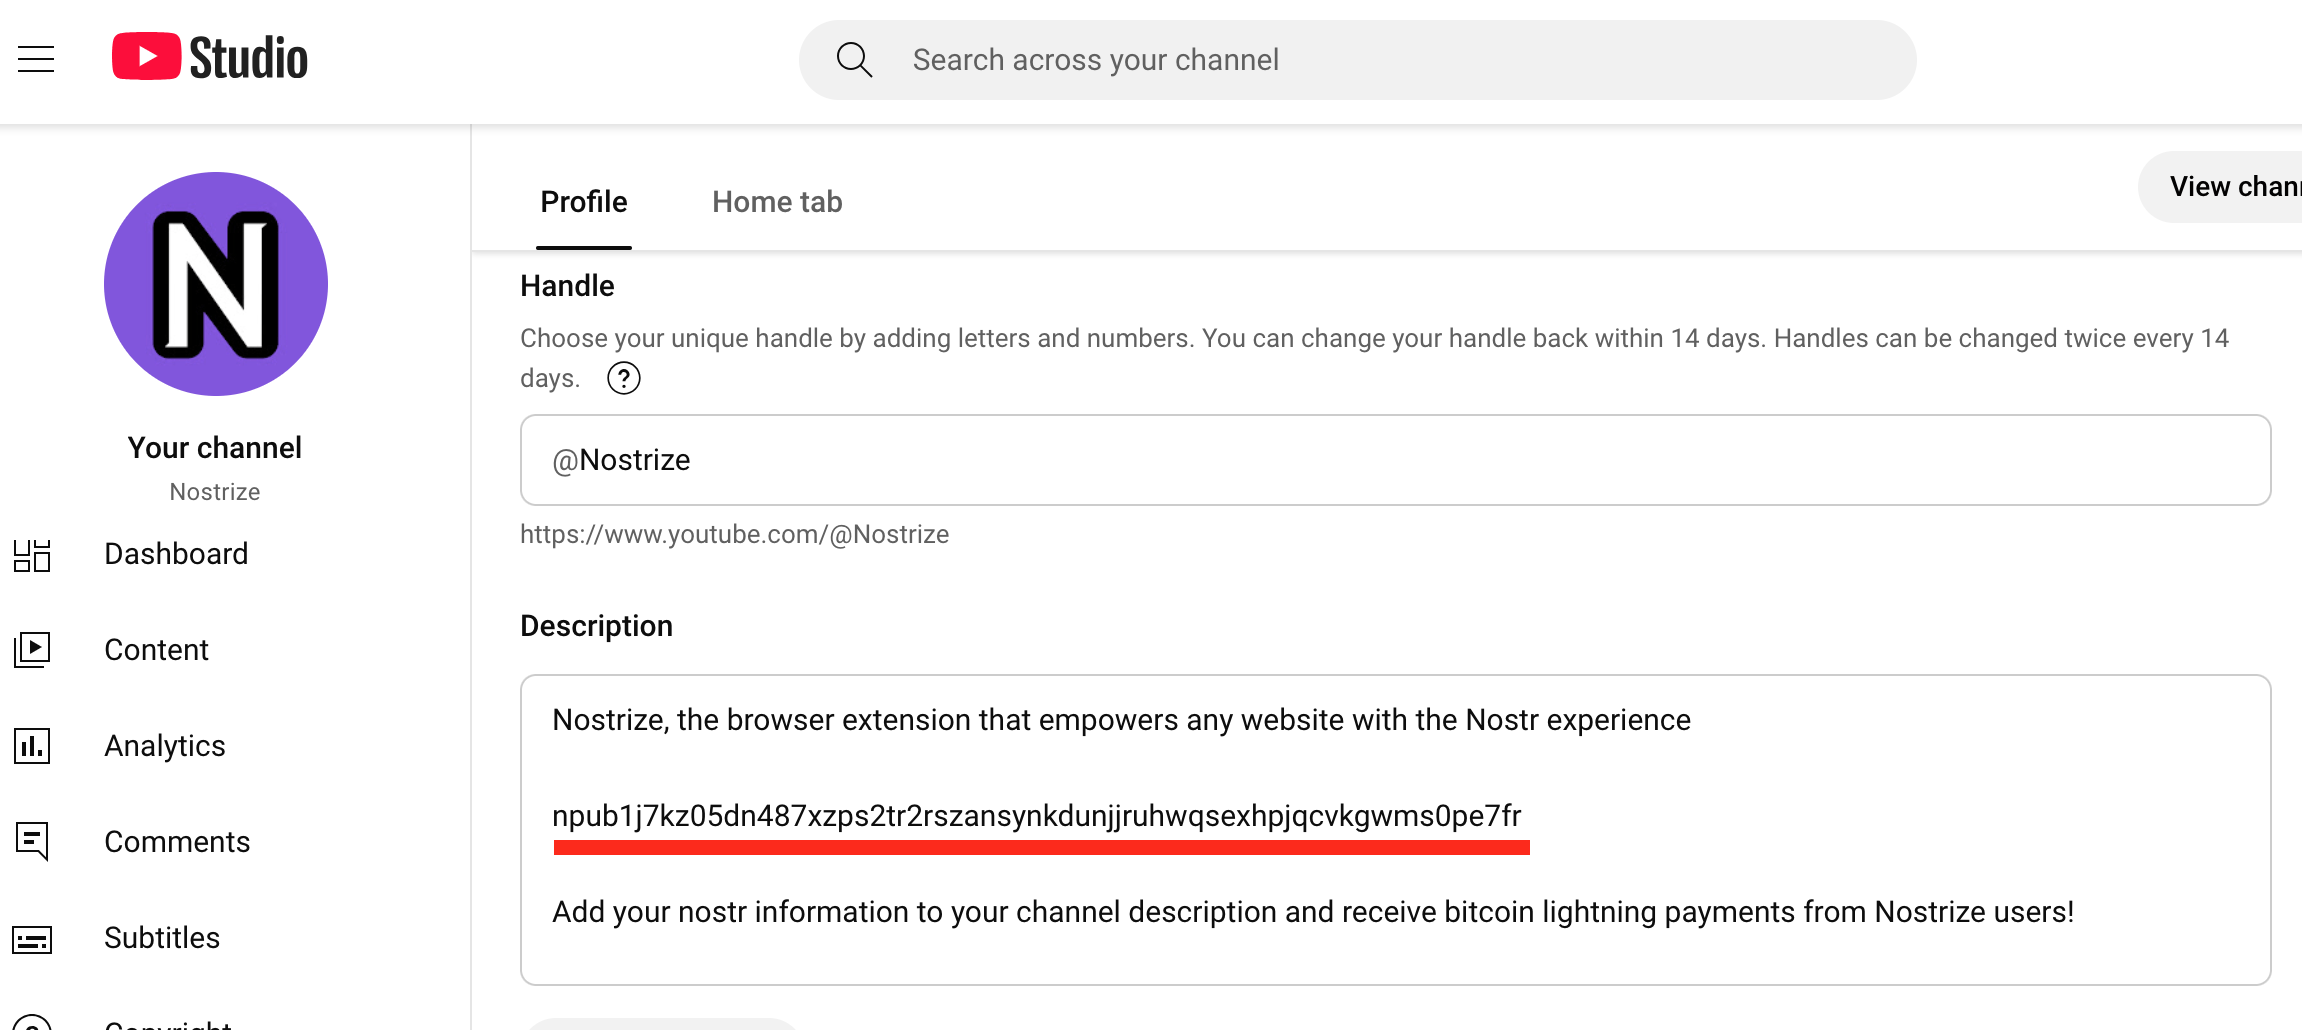Open Comments section
This screenshot has width=2302, height=1030.
pyautogui.click(x=177, y=842)
